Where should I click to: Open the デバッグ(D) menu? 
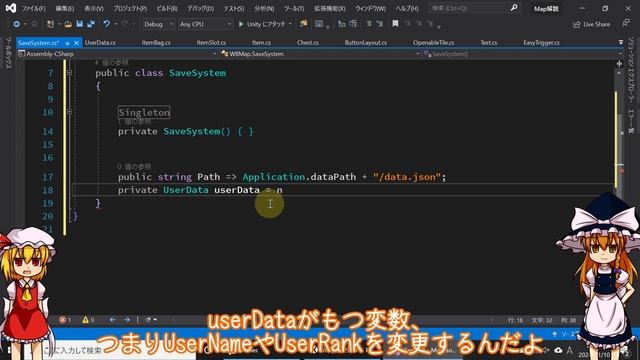pos(200,8)
